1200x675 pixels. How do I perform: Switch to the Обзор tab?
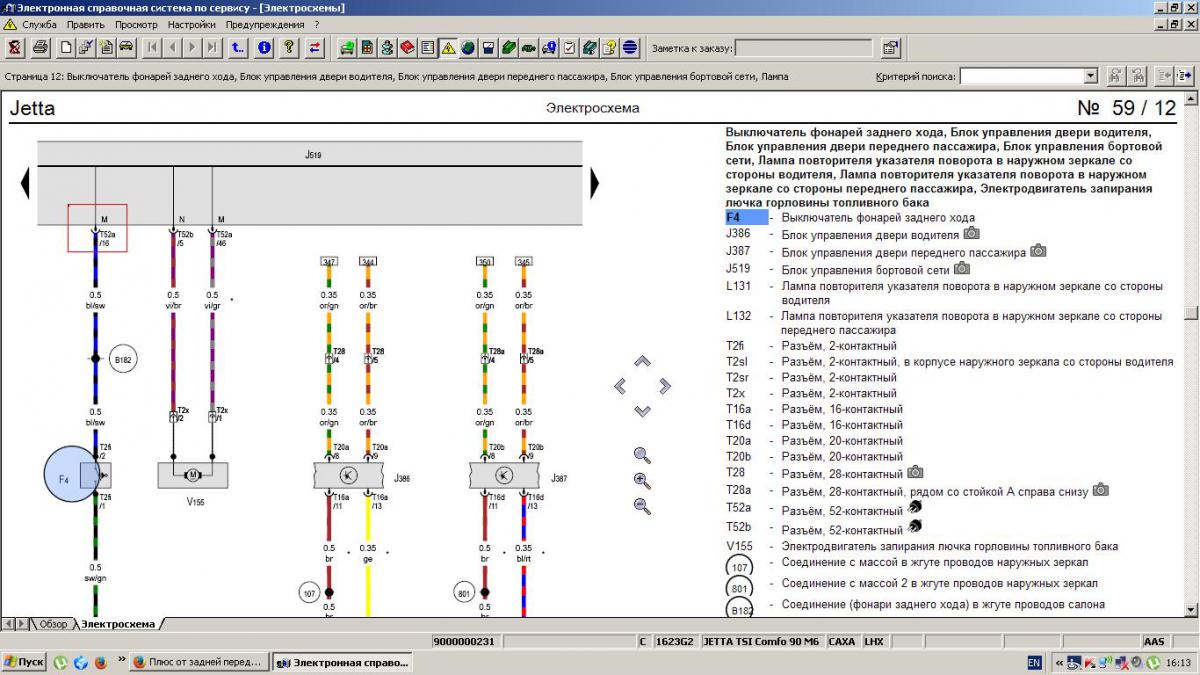pos(53,624)
